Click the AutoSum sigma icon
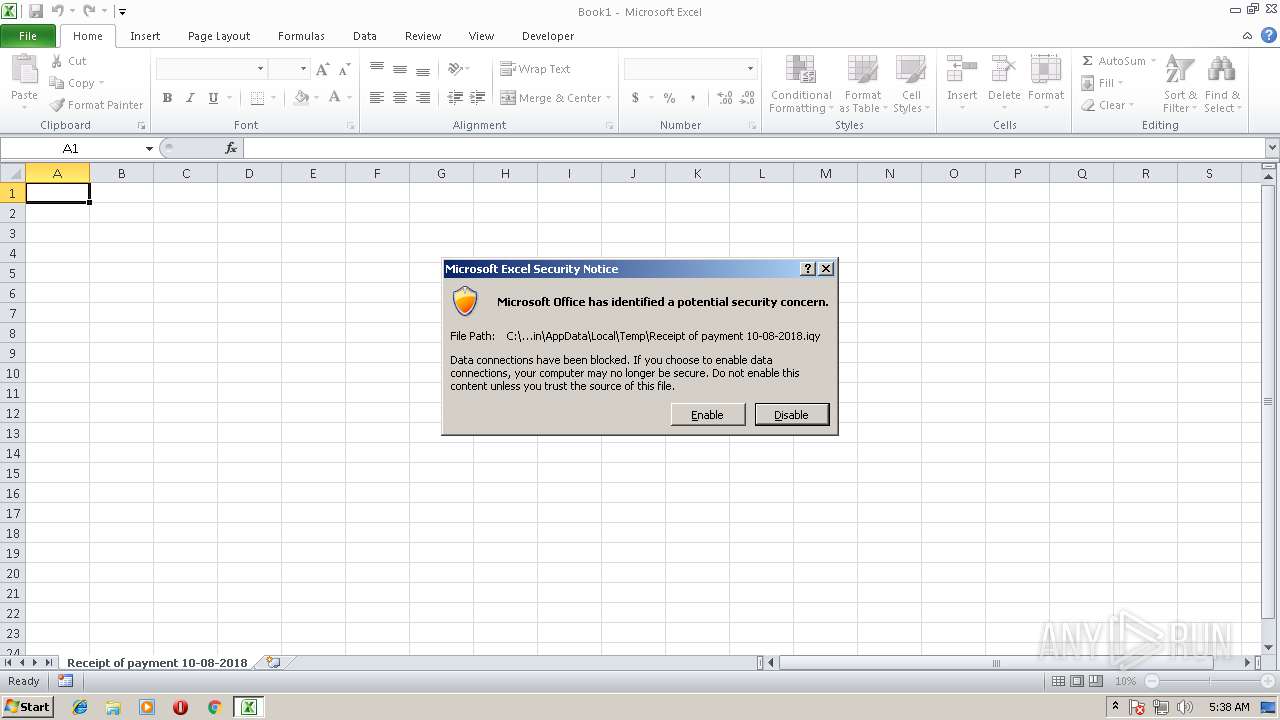 click(x=1088, y=61)
